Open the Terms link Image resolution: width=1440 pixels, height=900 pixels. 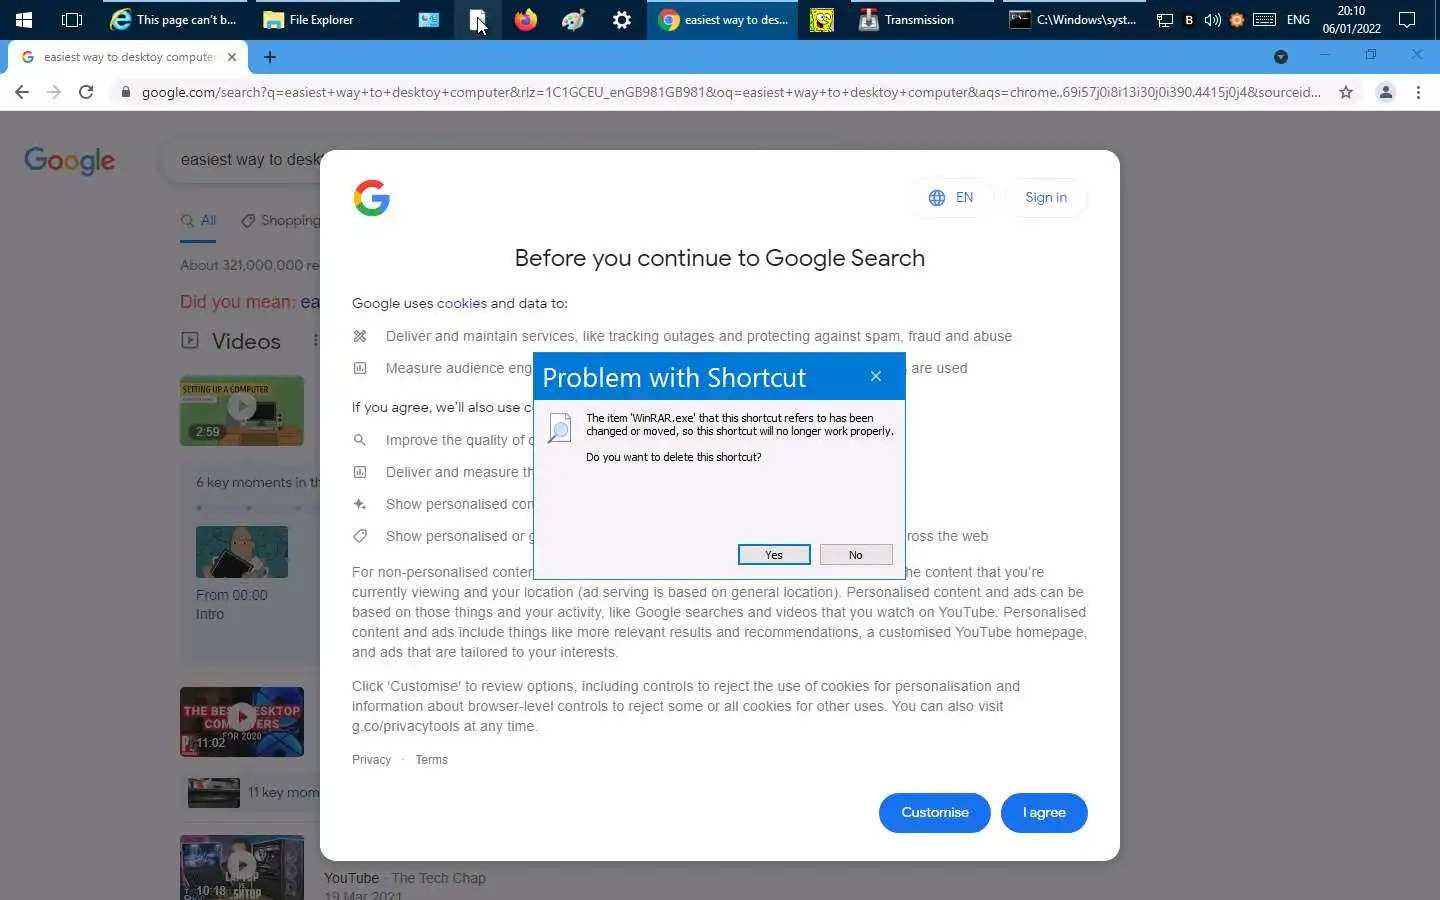(x=431, y=760)
